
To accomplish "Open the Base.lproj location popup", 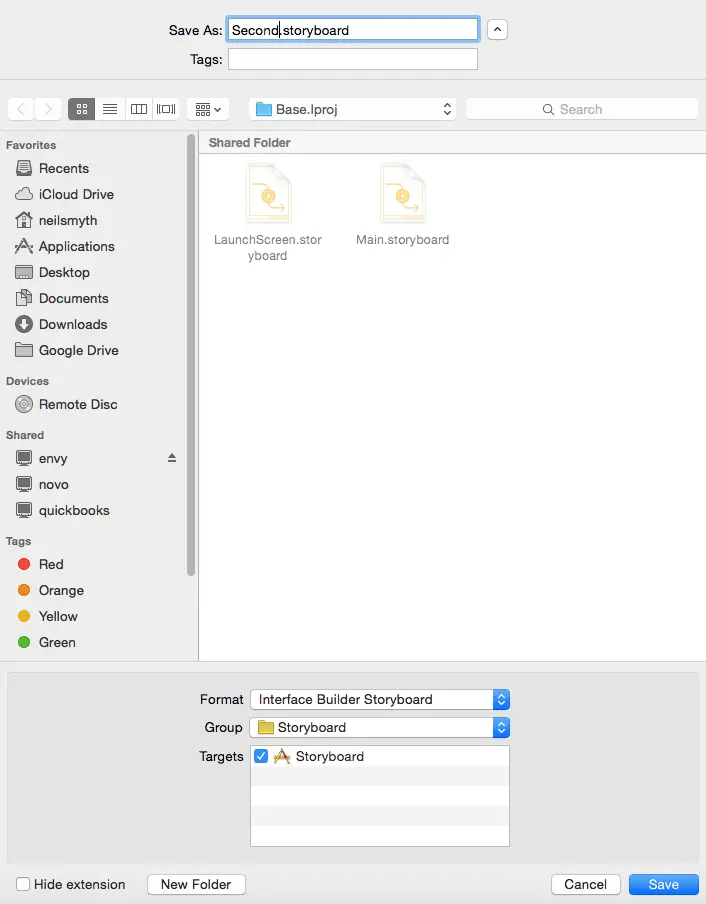I will coord(352,109).
